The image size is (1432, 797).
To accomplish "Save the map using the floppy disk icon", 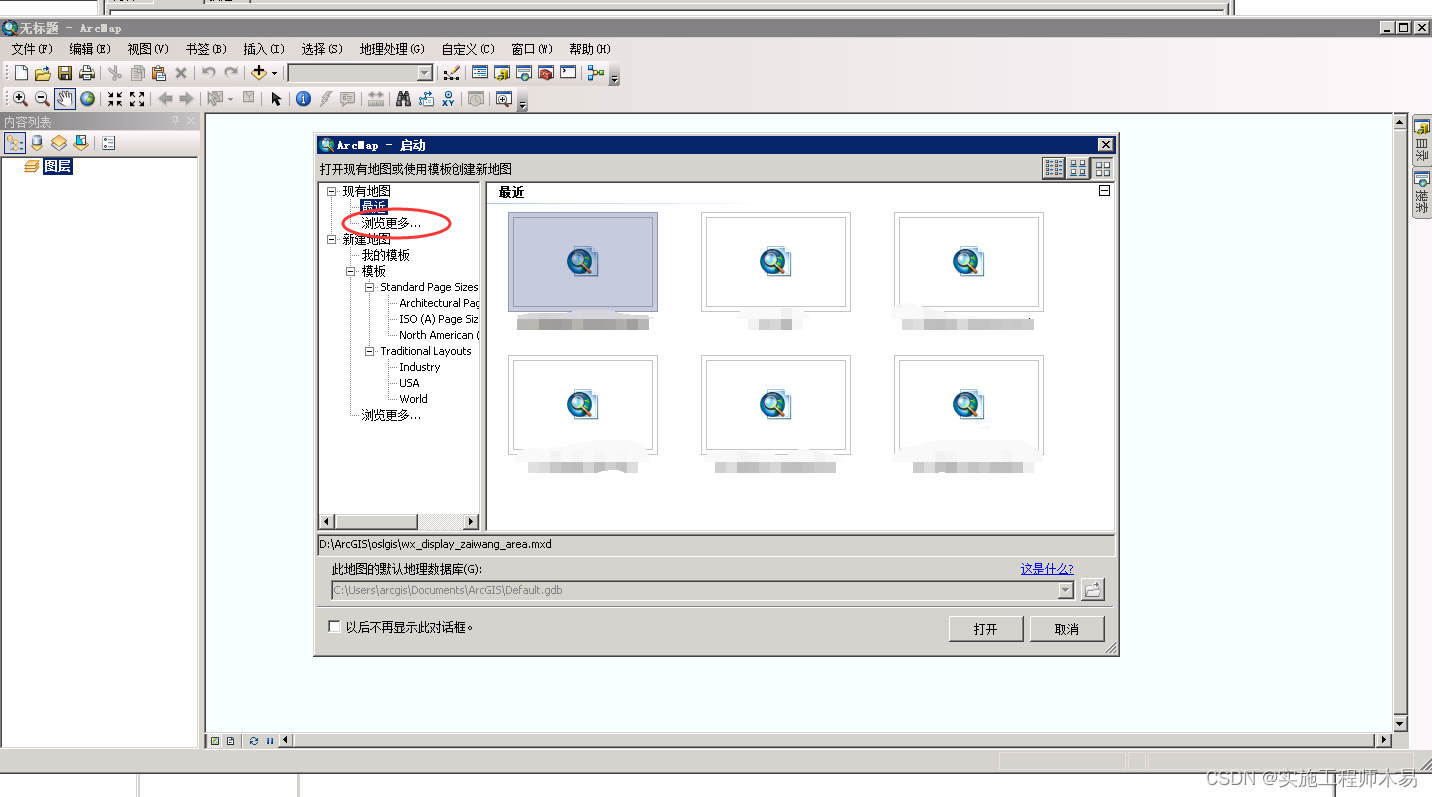I will (x=65, y=73).
